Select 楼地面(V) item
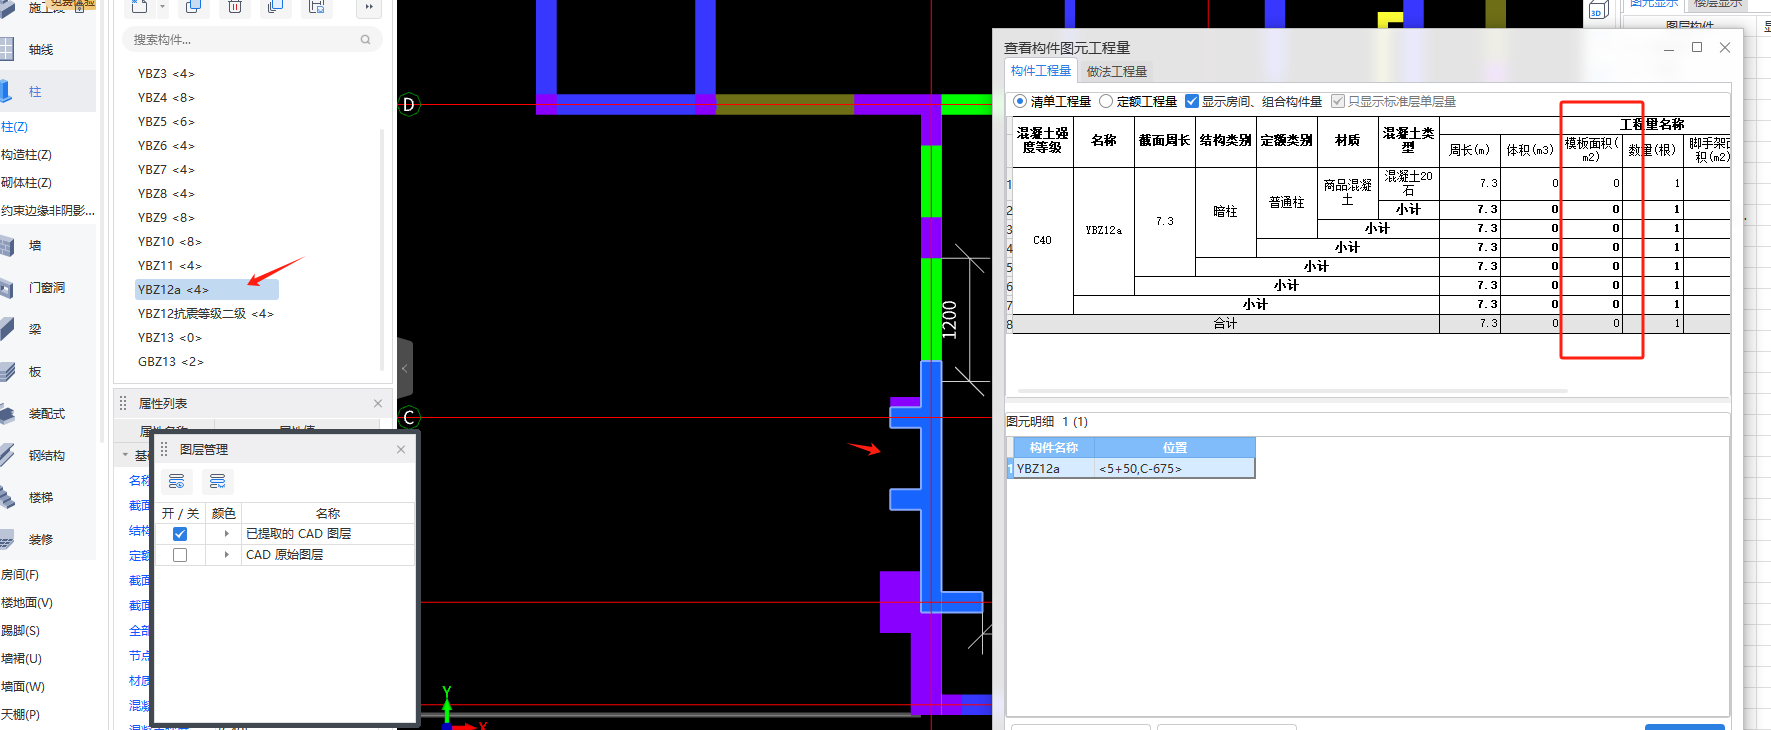Image resolution: width=1771 pixels, height=730 pixels. click(x=27, y=603)
